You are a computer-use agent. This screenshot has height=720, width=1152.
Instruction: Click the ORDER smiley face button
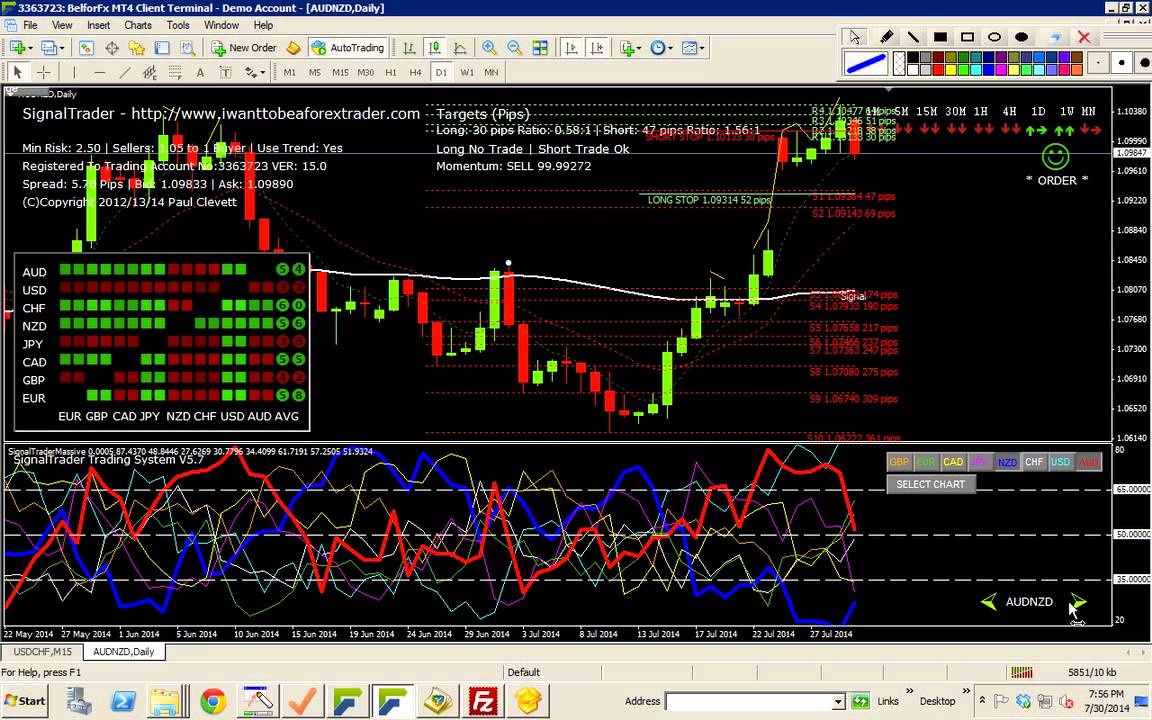tap(1055, 156)
